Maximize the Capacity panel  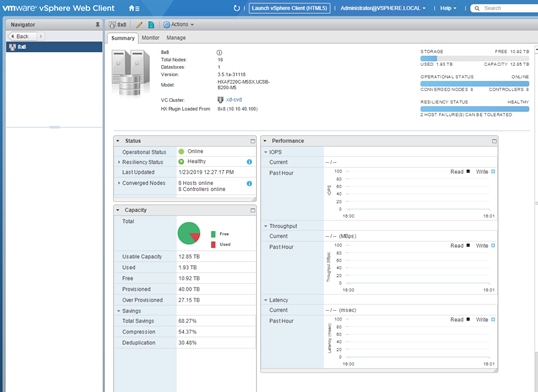[x=253, y=210]
